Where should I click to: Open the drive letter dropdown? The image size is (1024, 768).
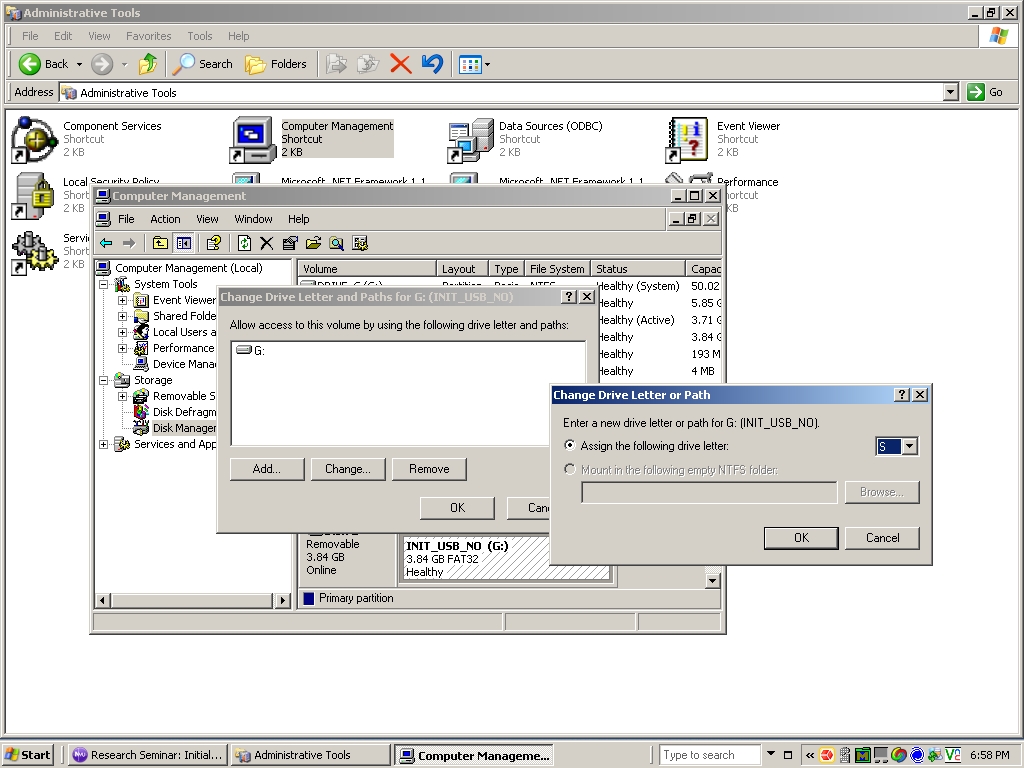click(909, 447)
